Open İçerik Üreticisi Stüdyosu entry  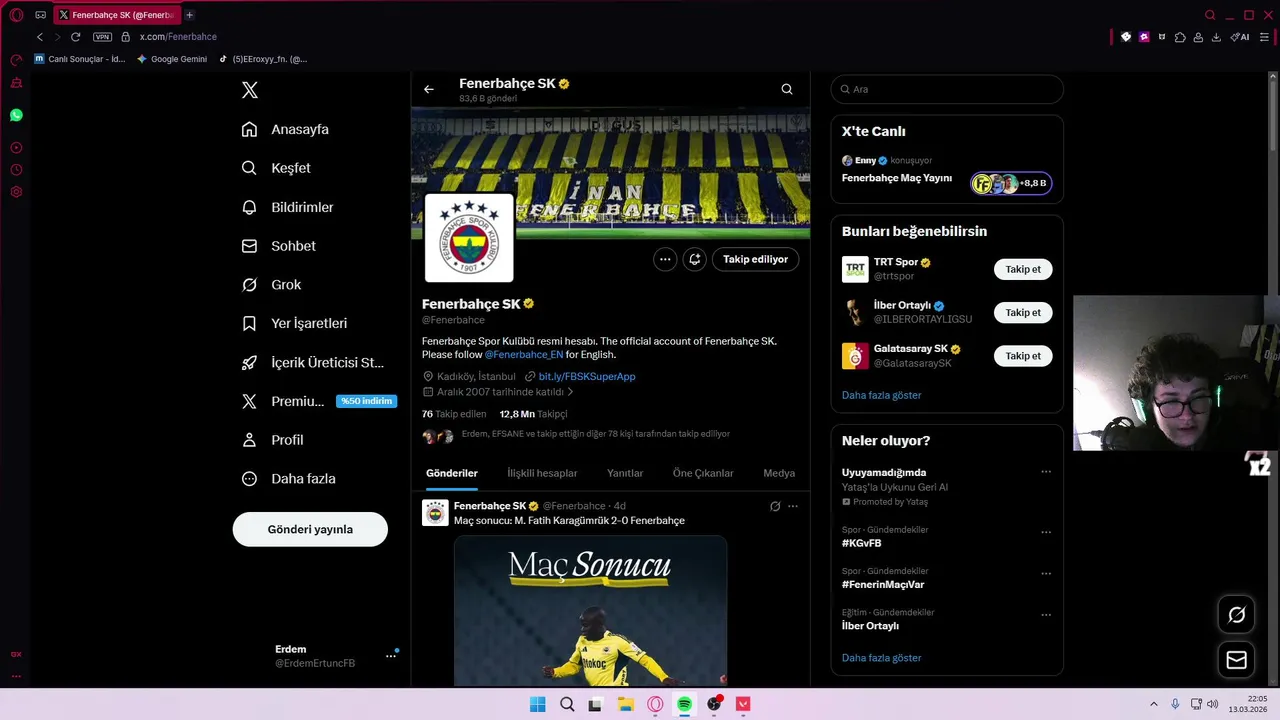point(313,362)
